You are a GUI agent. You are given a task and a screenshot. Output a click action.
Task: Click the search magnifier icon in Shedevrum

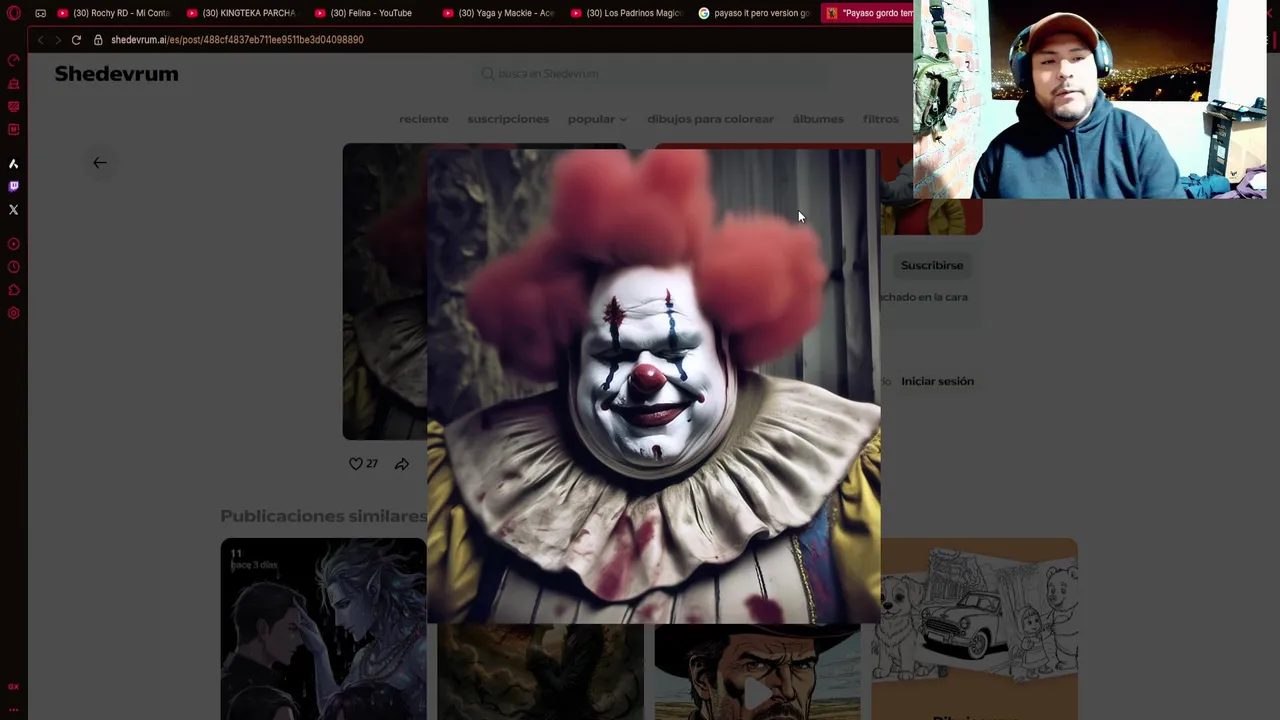pos(488,74)
